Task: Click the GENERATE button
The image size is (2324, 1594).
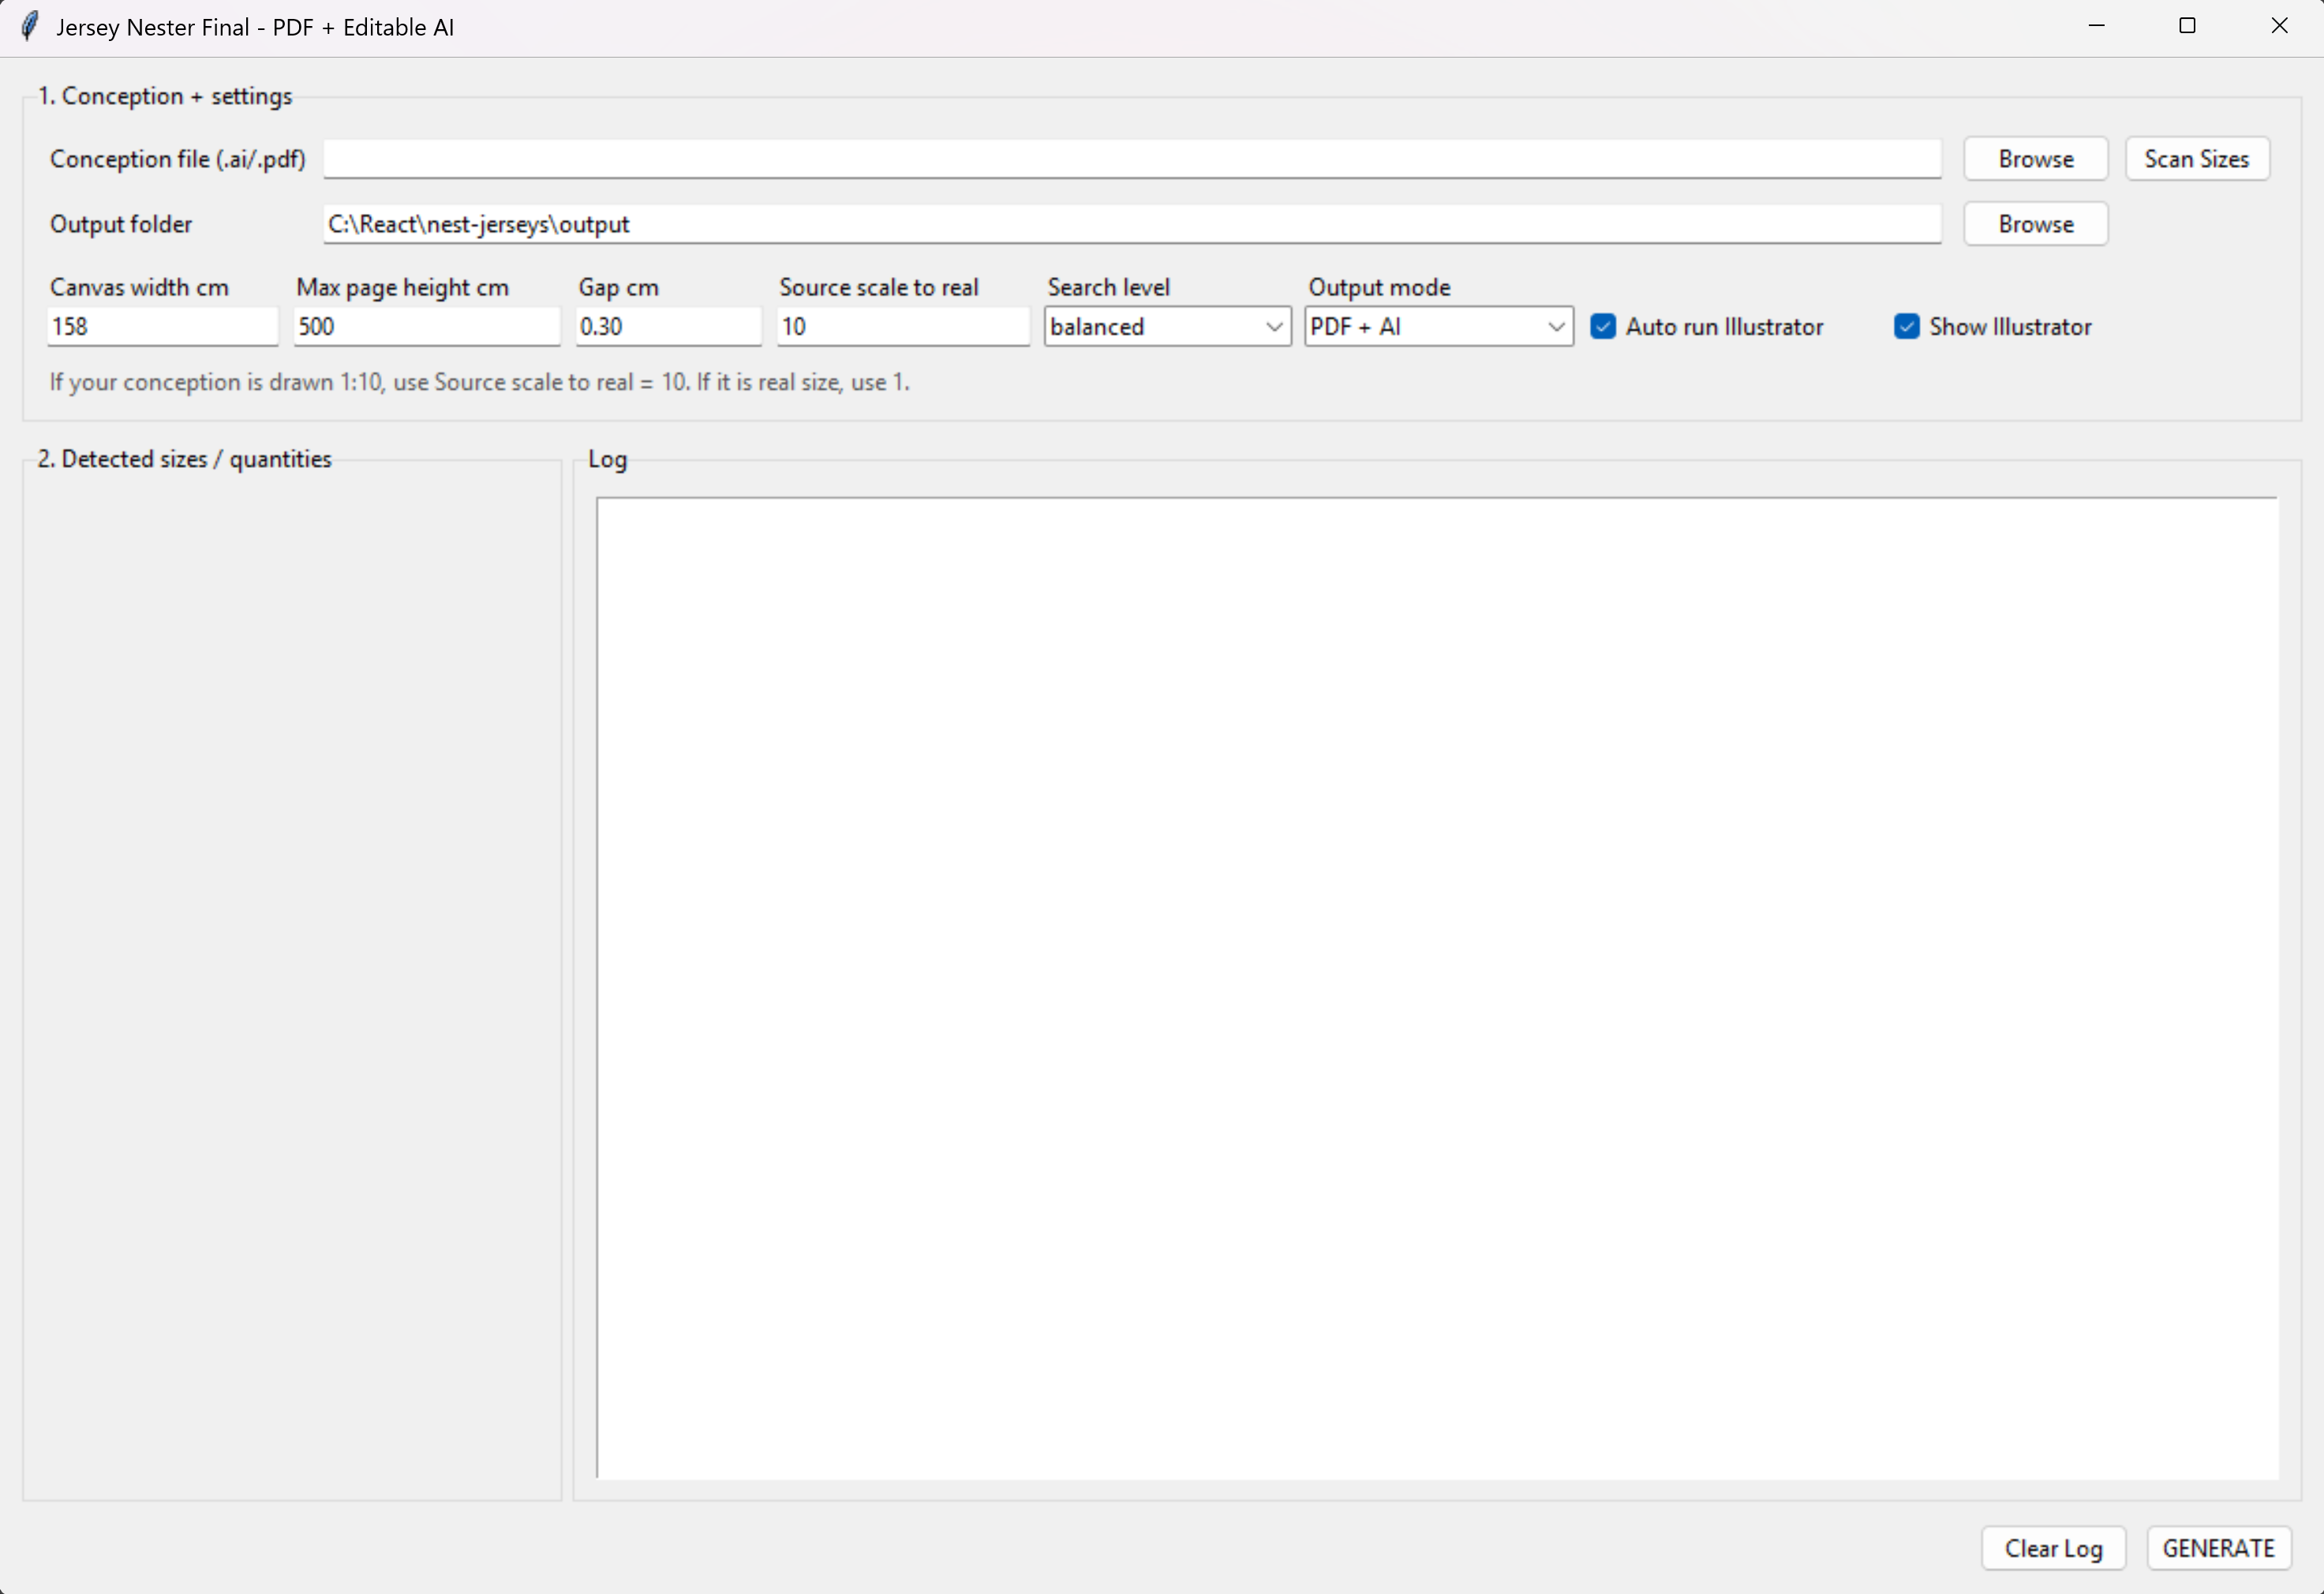Action: pos(2218,1548)
